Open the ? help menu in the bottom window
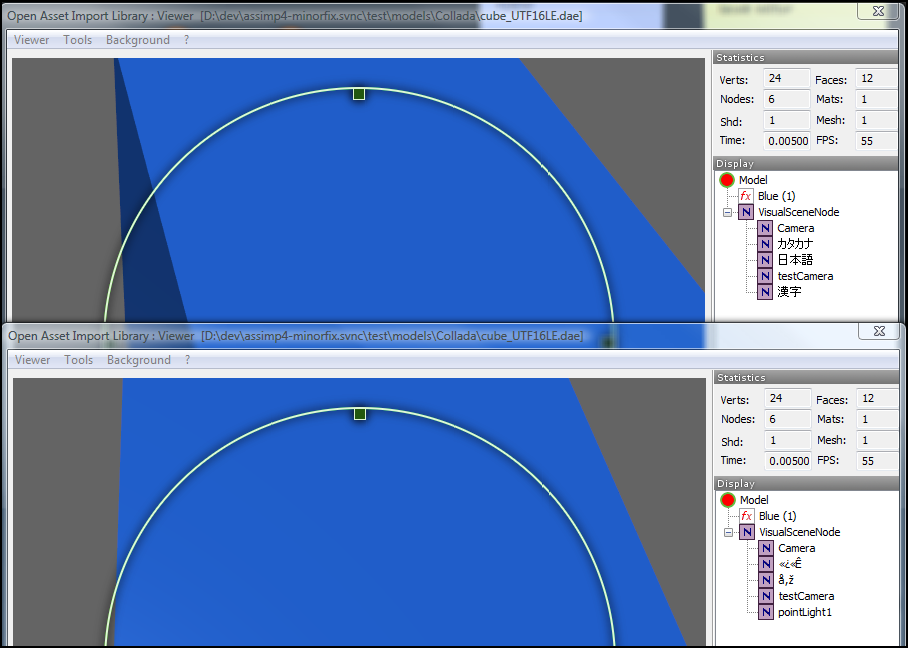 tap(187, 360)
